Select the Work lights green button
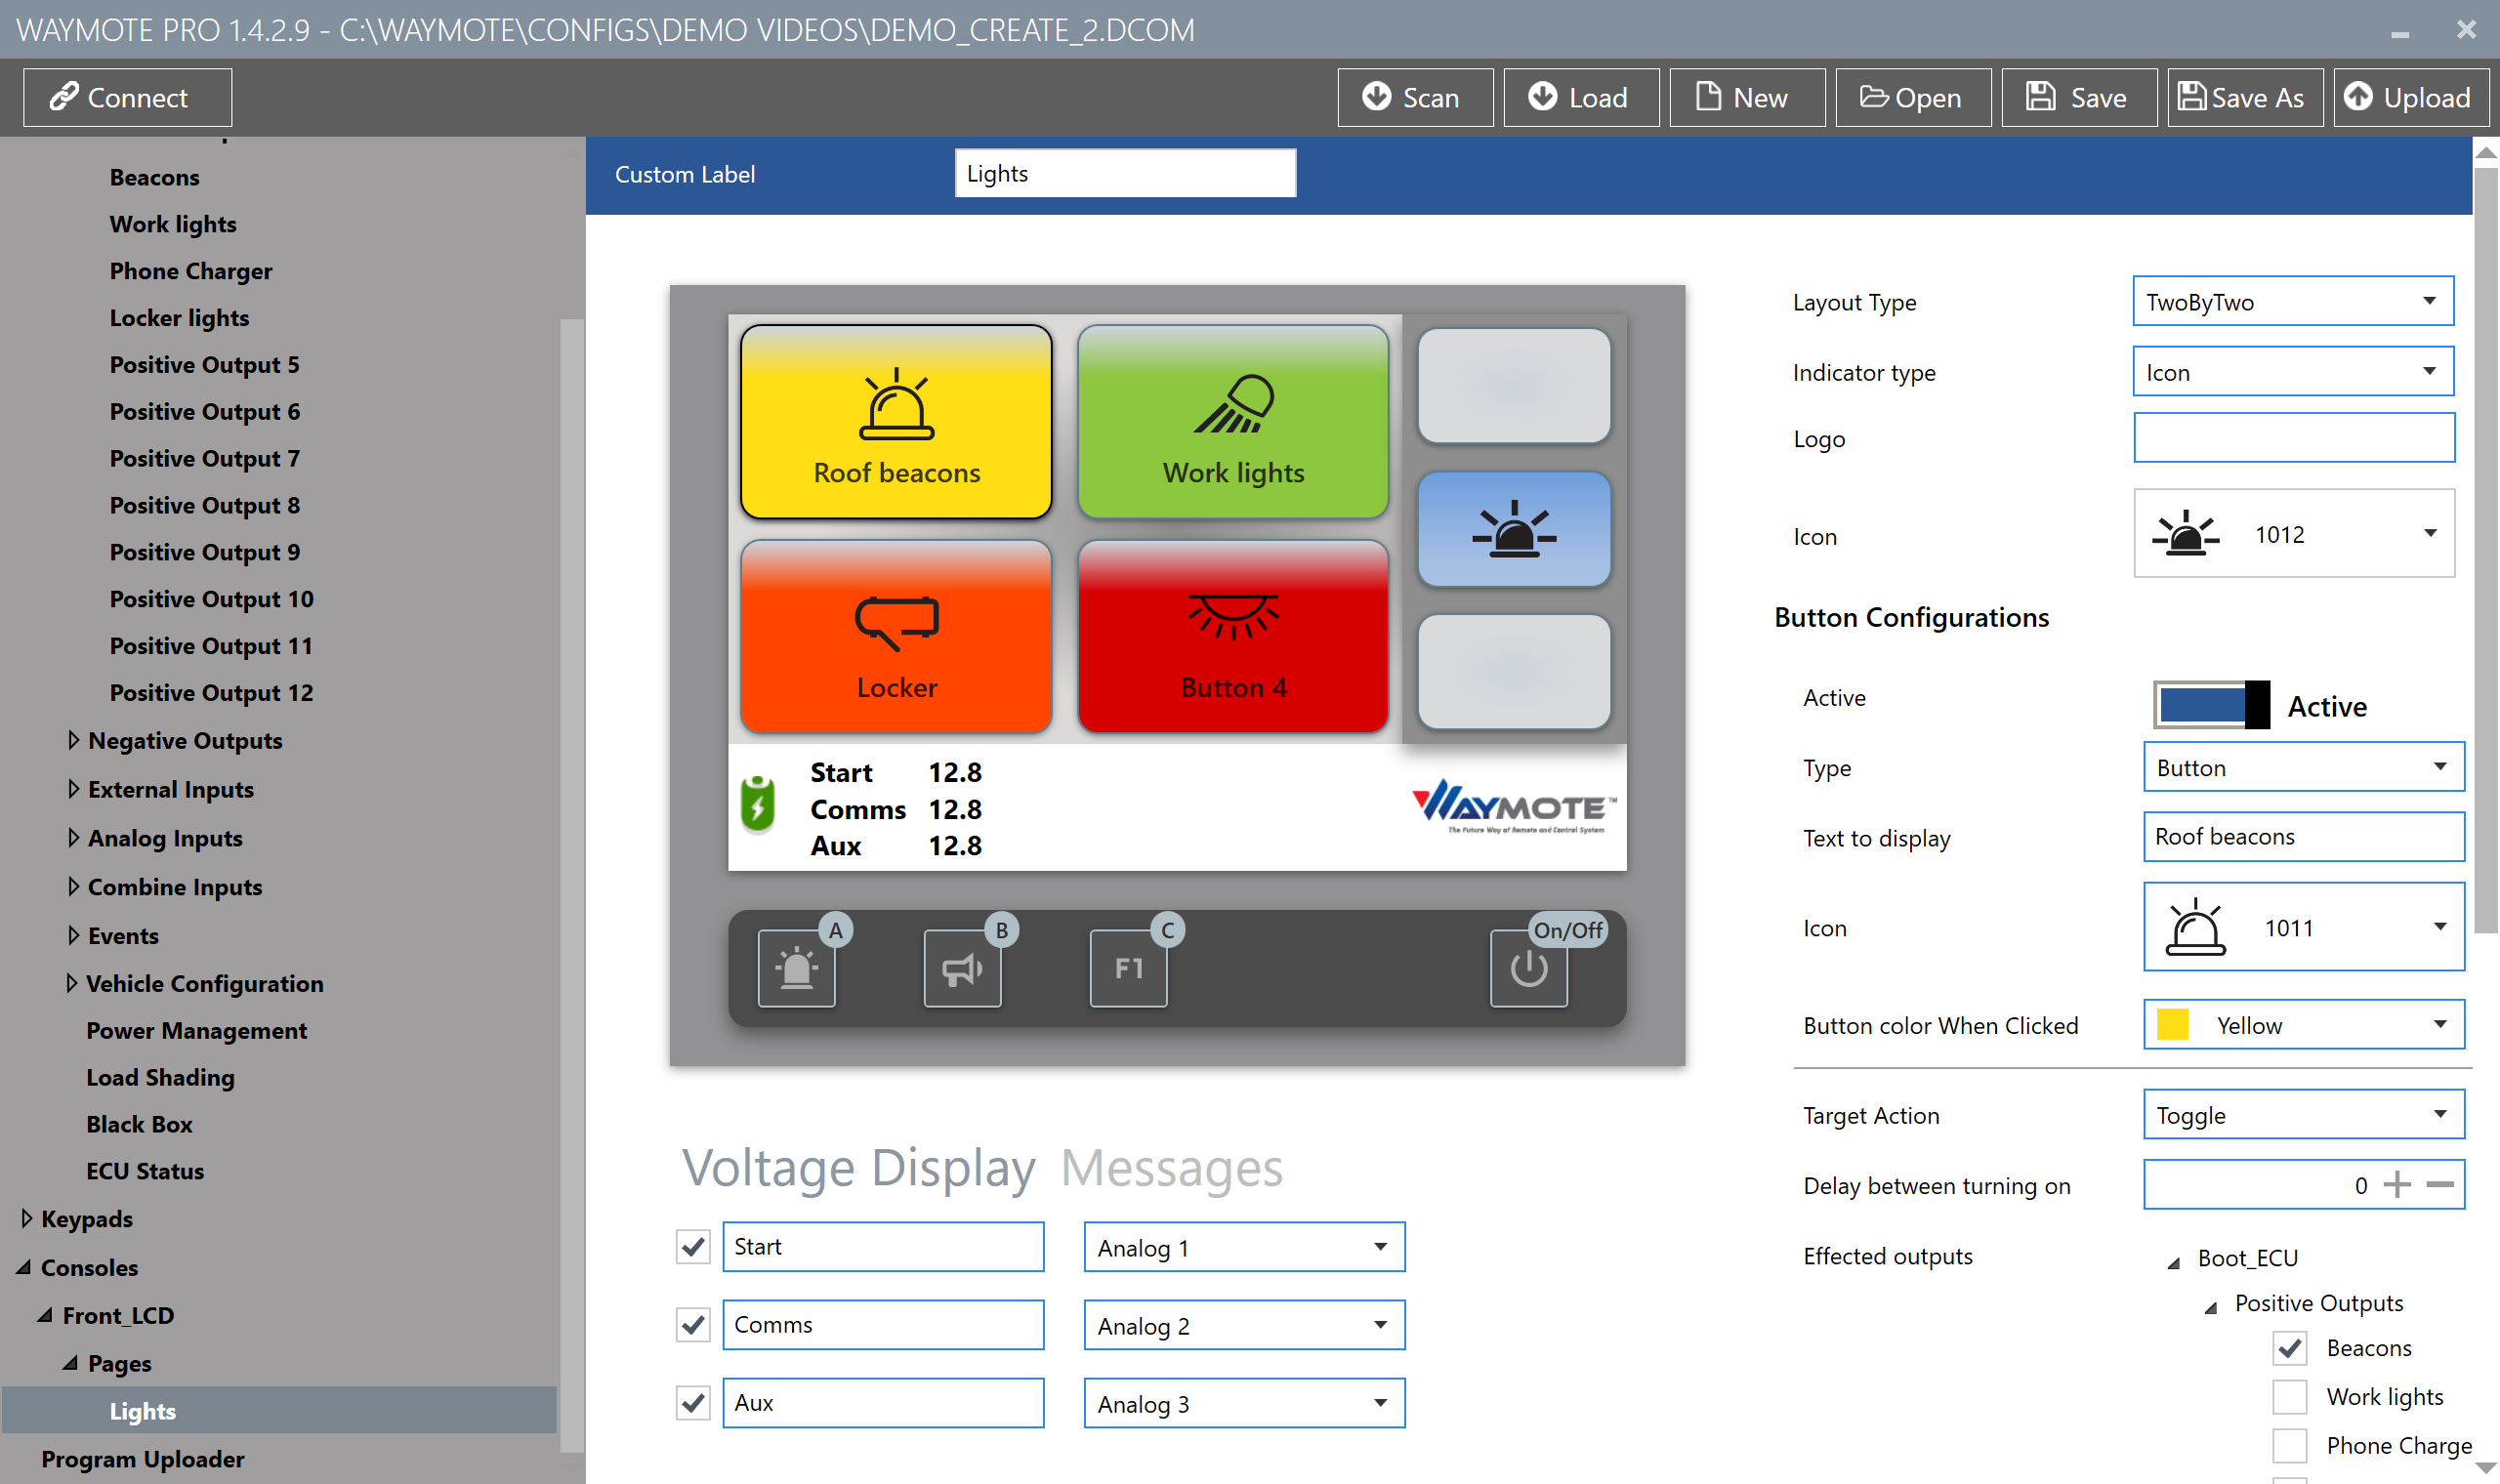This screenshot has height=1484, width=2500. tap(1233, 421)
